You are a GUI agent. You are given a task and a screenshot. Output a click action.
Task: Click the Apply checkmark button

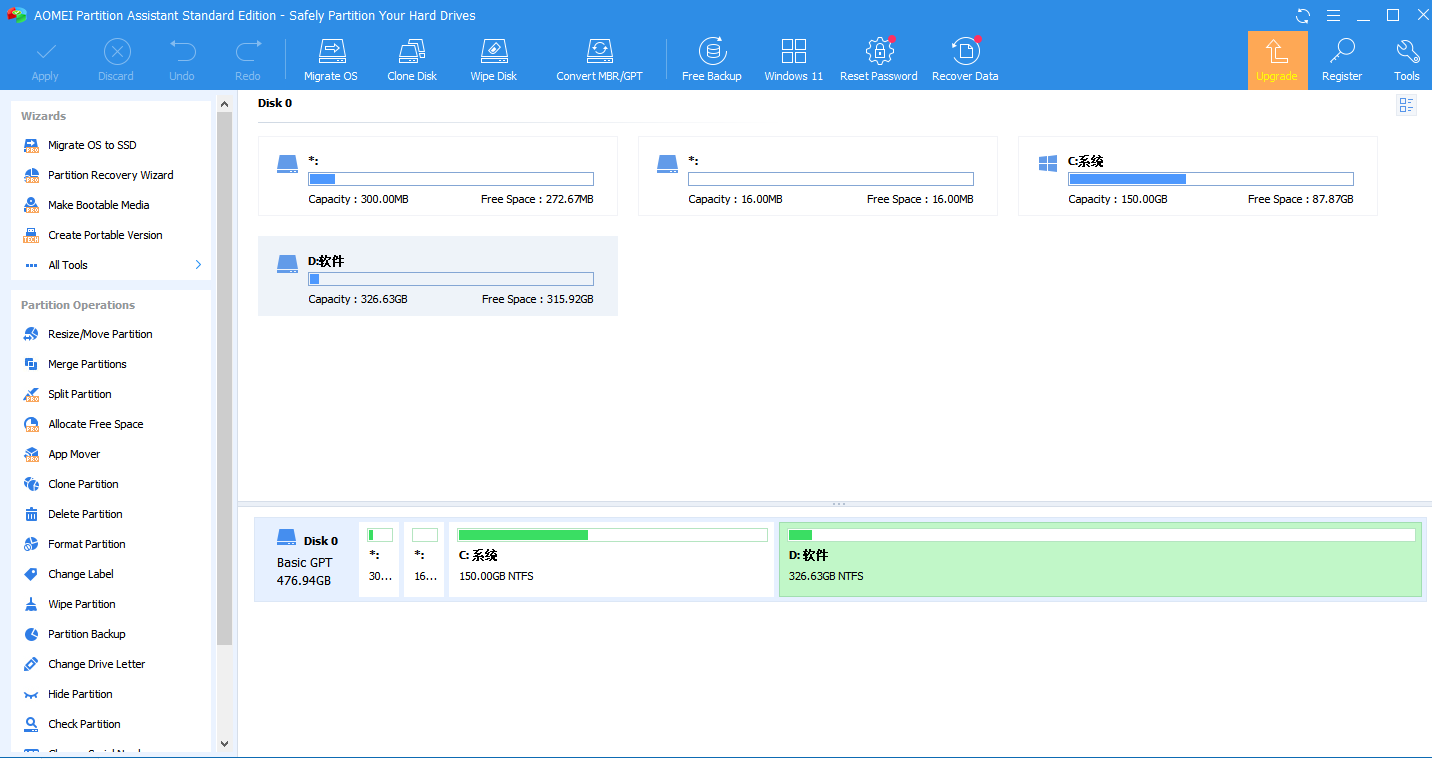[x=45, y=60]
